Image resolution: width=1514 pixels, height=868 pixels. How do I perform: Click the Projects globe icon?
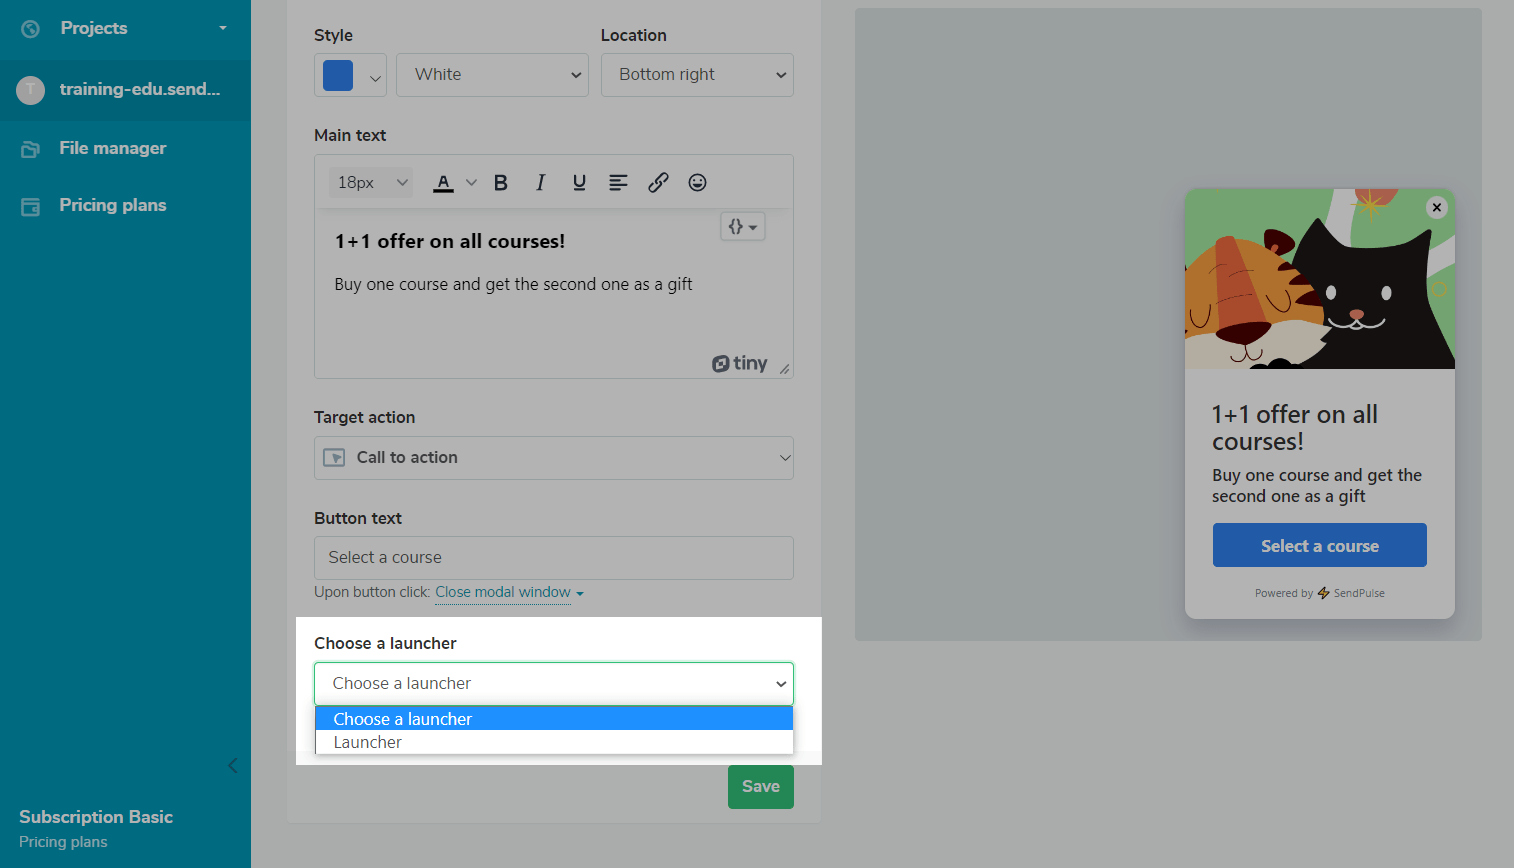click(x=31, y=29)
